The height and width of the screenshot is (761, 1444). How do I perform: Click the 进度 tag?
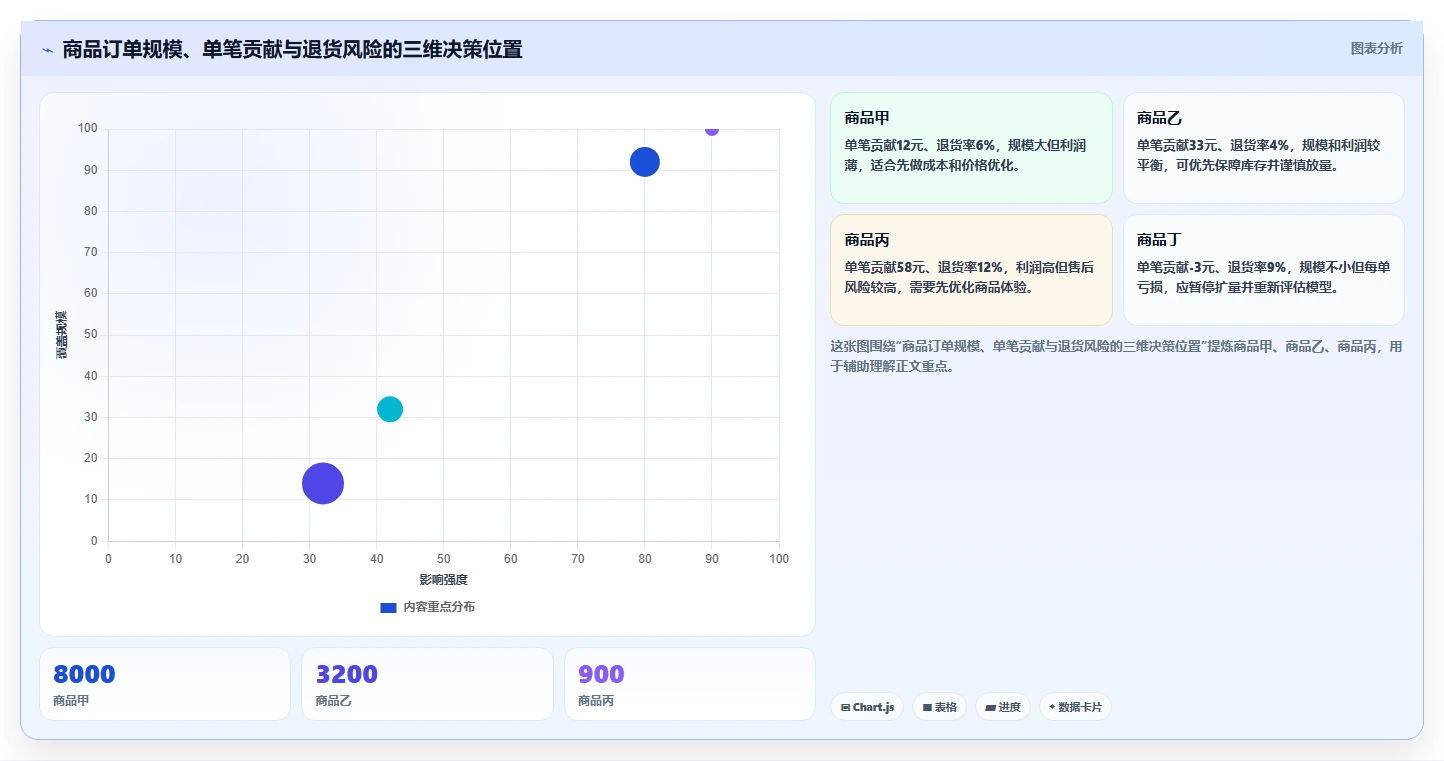[1003, 707]
